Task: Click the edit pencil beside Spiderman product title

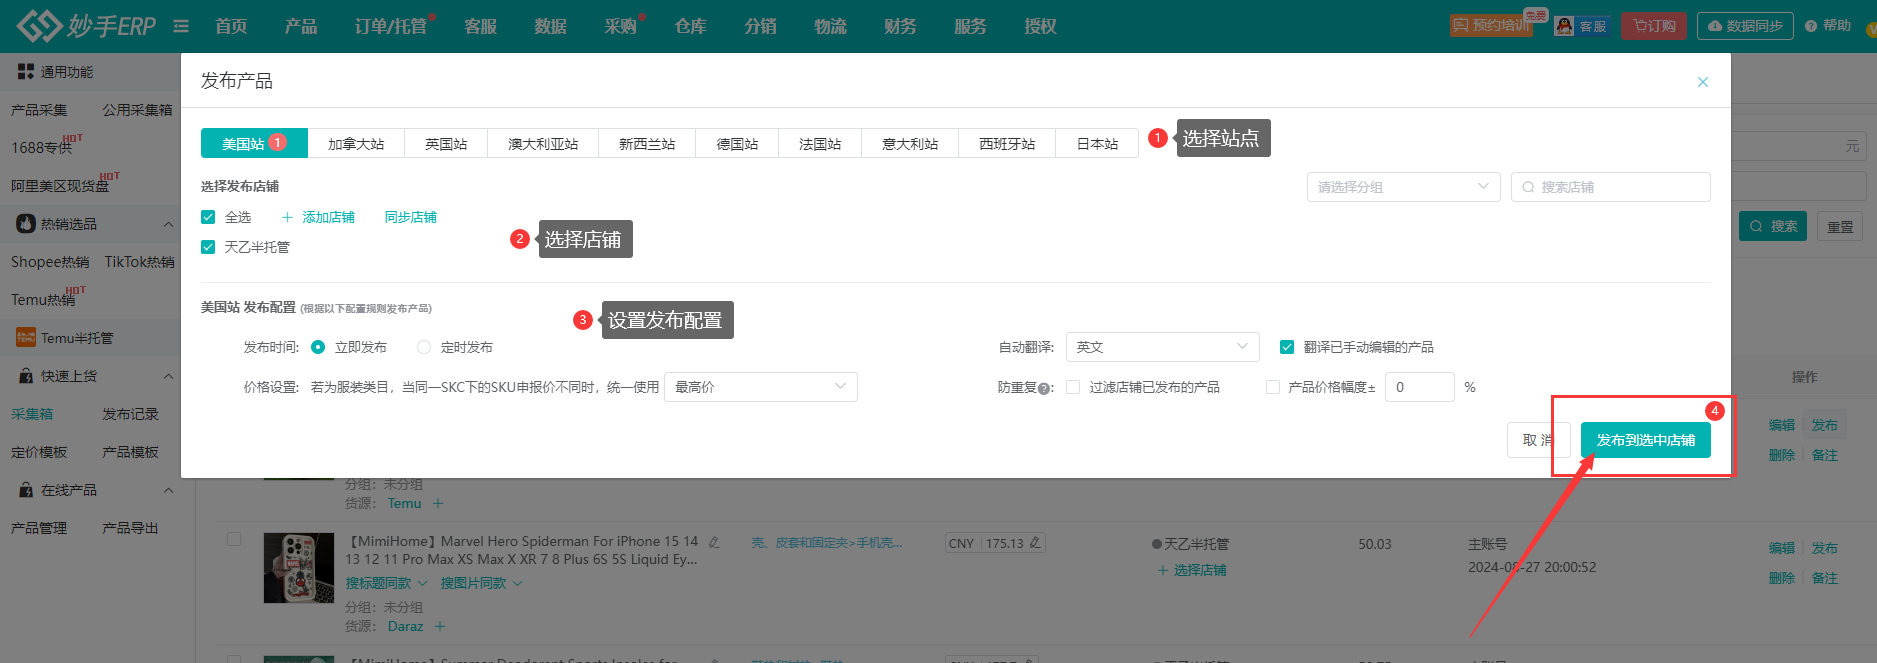Action: (714, 542)
